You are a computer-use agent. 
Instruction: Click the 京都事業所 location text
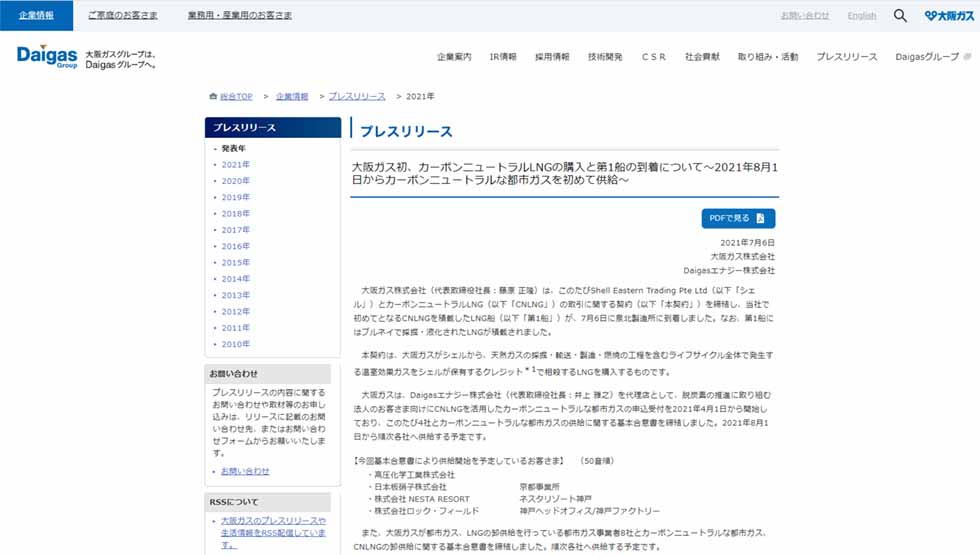pyautogui.click(x=539, y=487)
